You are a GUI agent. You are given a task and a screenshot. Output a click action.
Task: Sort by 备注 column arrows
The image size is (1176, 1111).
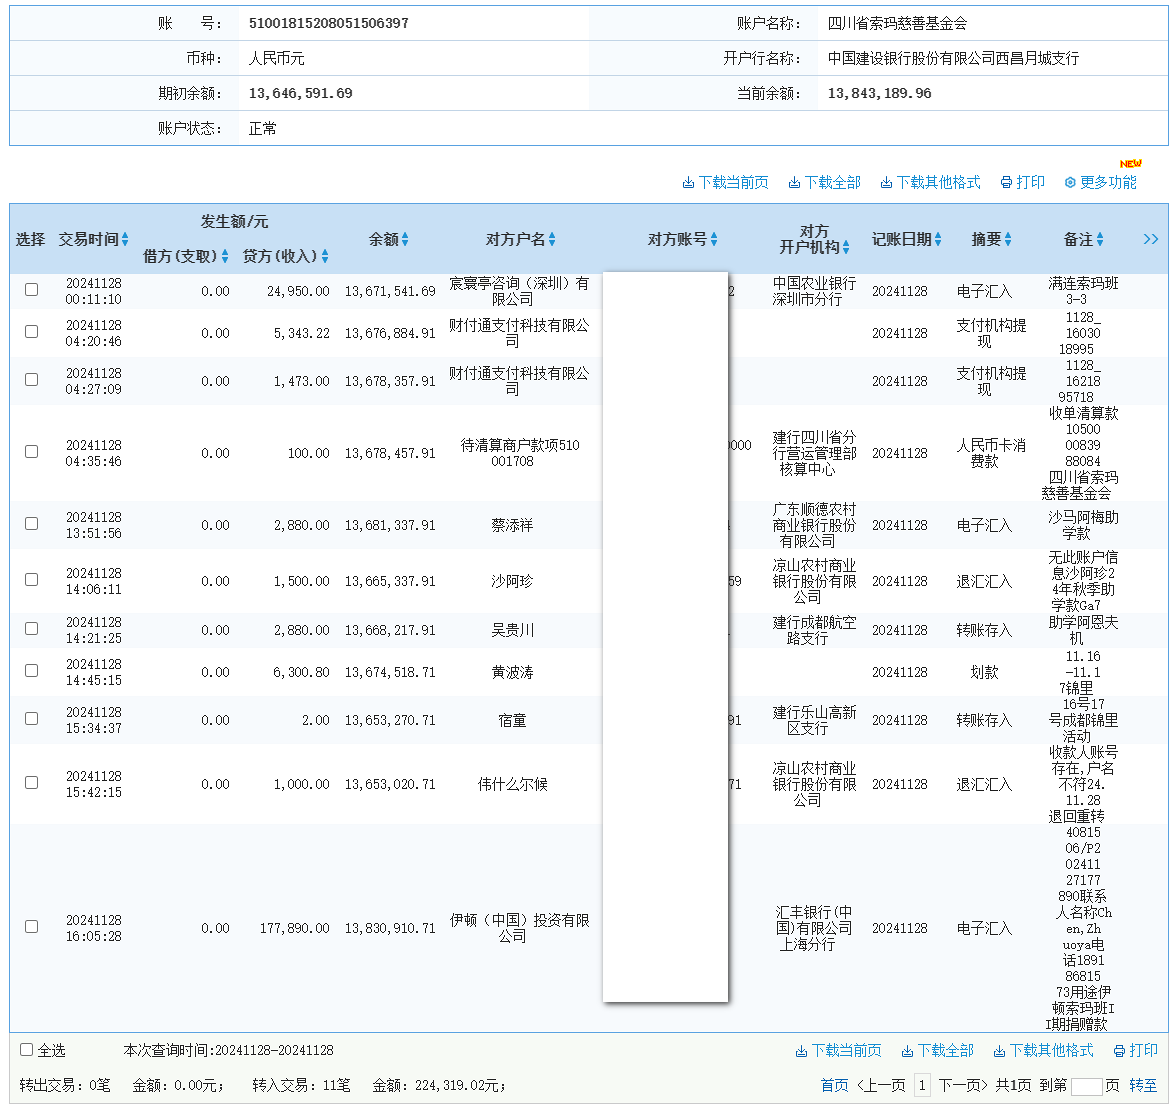click(x=1100, y=239)
